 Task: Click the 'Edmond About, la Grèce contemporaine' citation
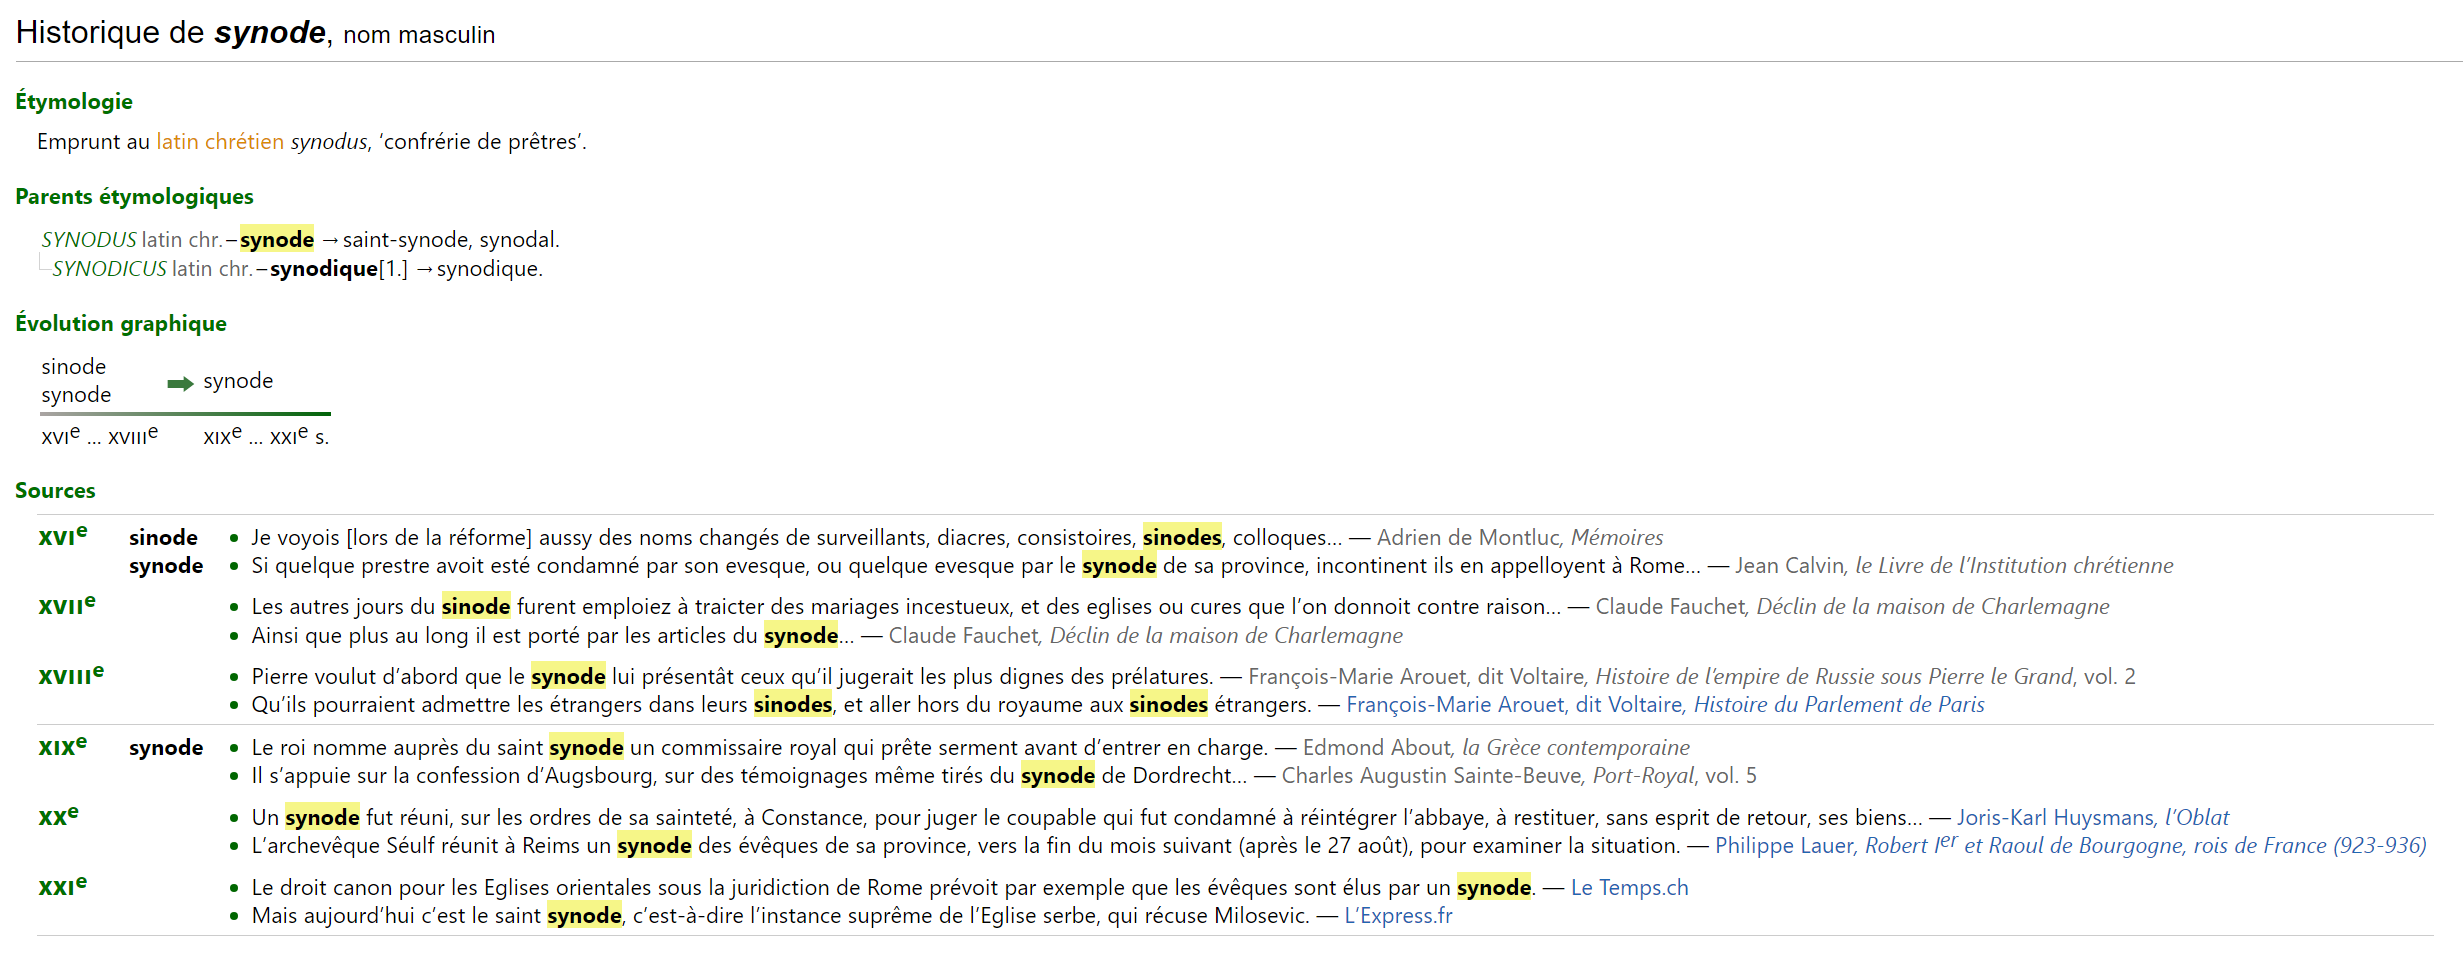point(1496,748)
